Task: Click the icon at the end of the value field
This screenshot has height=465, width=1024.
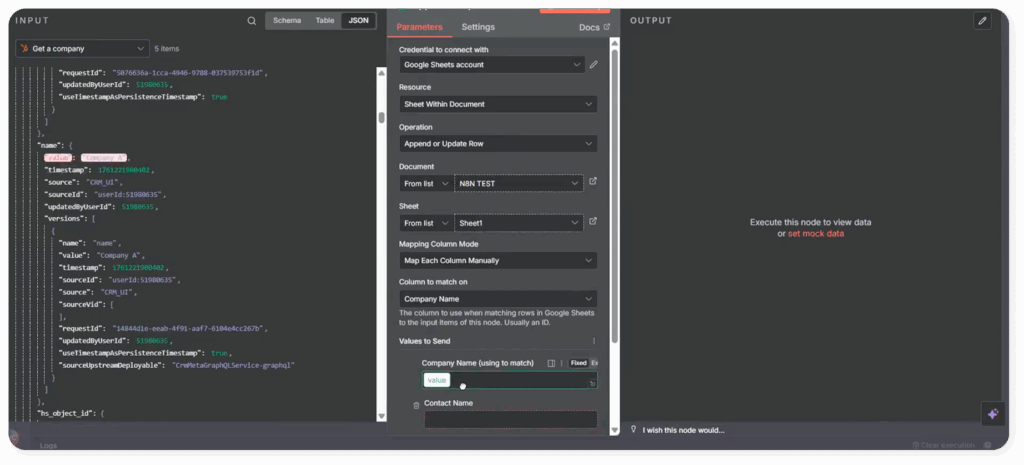Action: click(592, 384)
